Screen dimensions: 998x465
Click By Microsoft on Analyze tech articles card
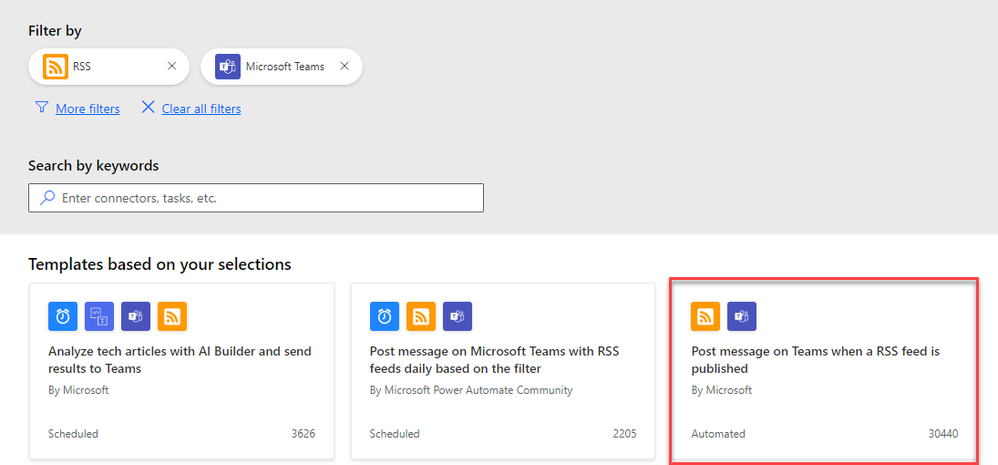(x=78, y=390)
